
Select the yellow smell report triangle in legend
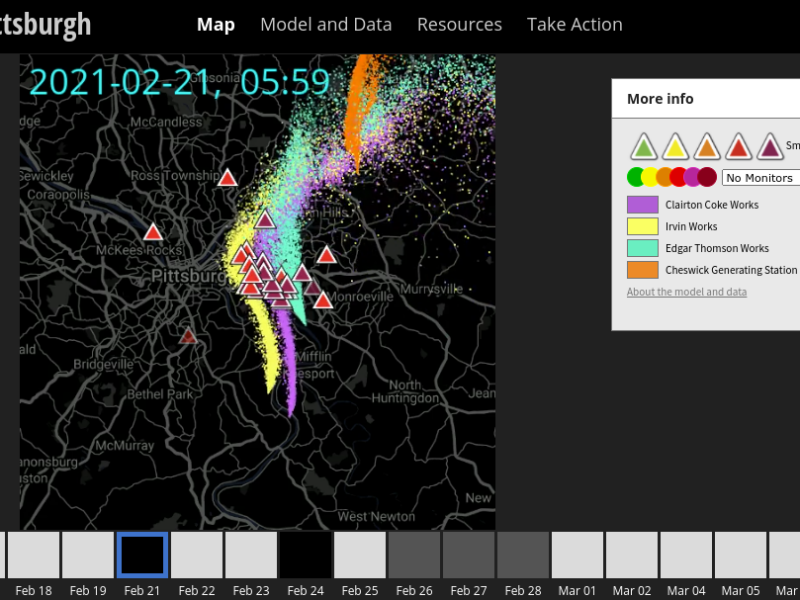(x=677, y=146)
